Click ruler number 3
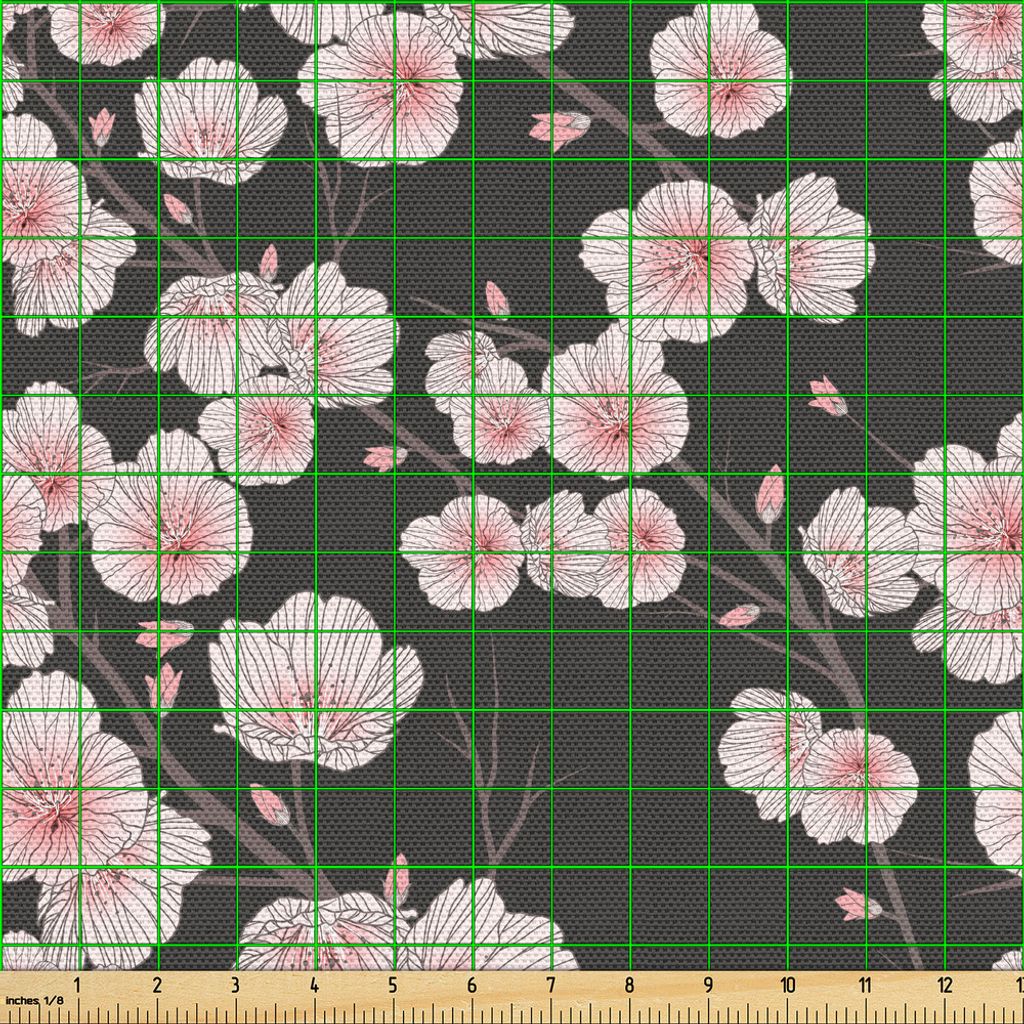The width and height of the screenshot is (1024, 1024). tap(236, 986)
